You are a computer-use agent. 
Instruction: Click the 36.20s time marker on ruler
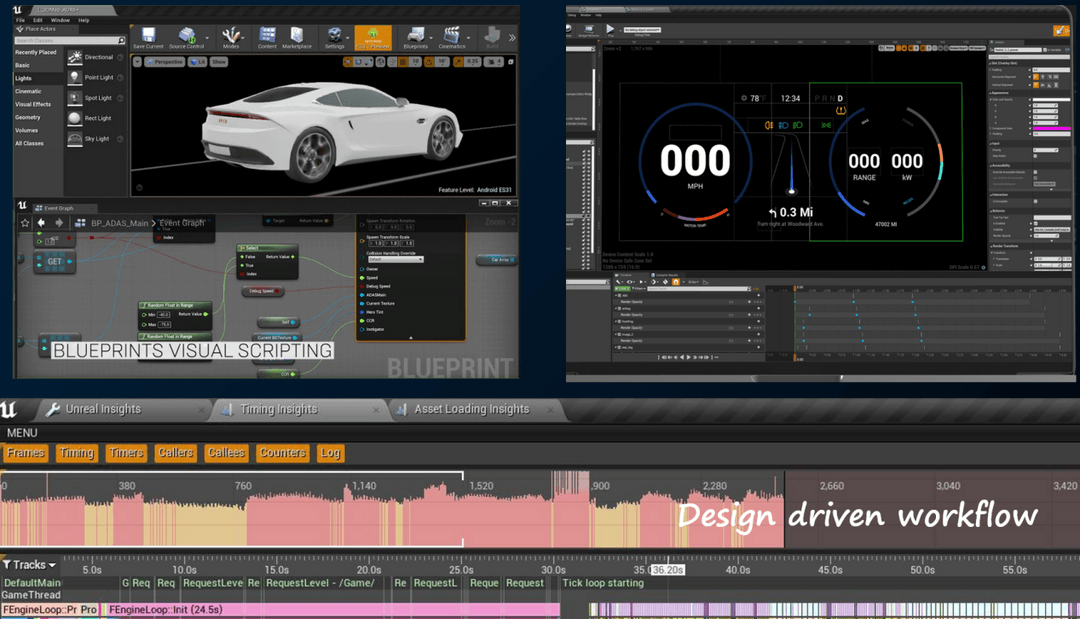[x=667, y=570]
